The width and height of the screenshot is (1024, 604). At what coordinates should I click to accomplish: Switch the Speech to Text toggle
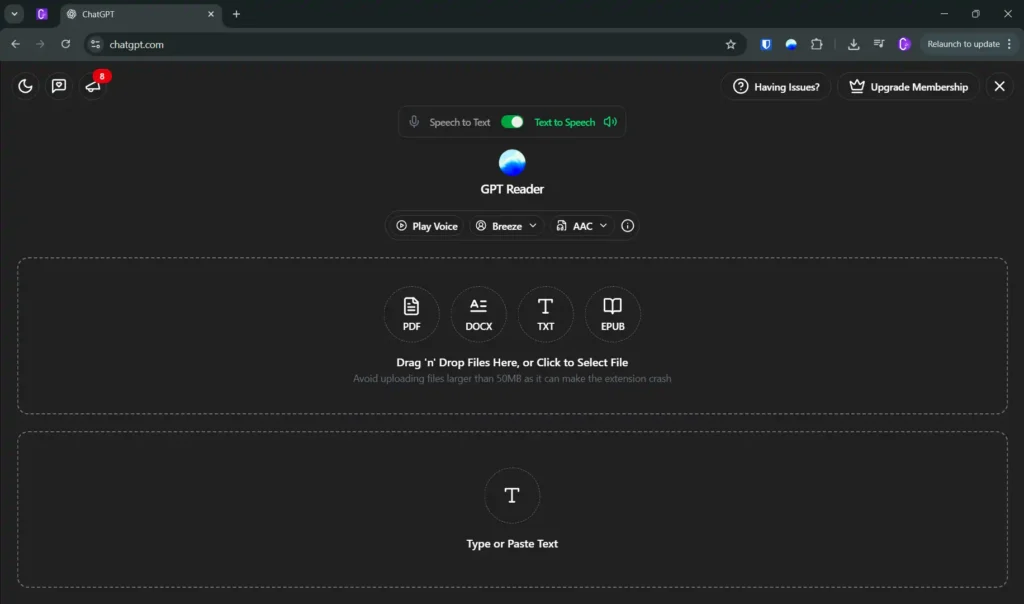pyautogui.click(x=512, y=122)
